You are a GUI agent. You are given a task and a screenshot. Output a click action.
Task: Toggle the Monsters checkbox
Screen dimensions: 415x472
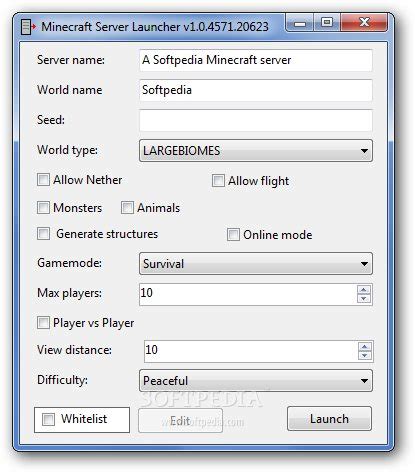point(43,208)
